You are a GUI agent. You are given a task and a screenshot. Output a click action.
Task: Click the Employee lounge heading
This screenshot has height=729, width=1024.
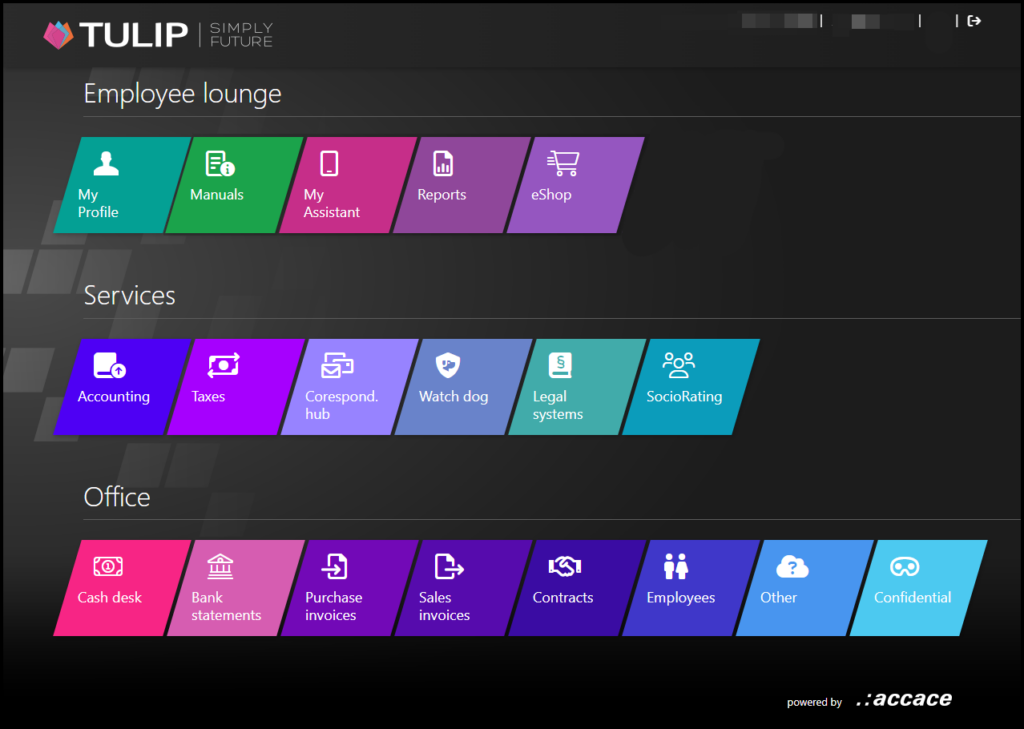182,94
